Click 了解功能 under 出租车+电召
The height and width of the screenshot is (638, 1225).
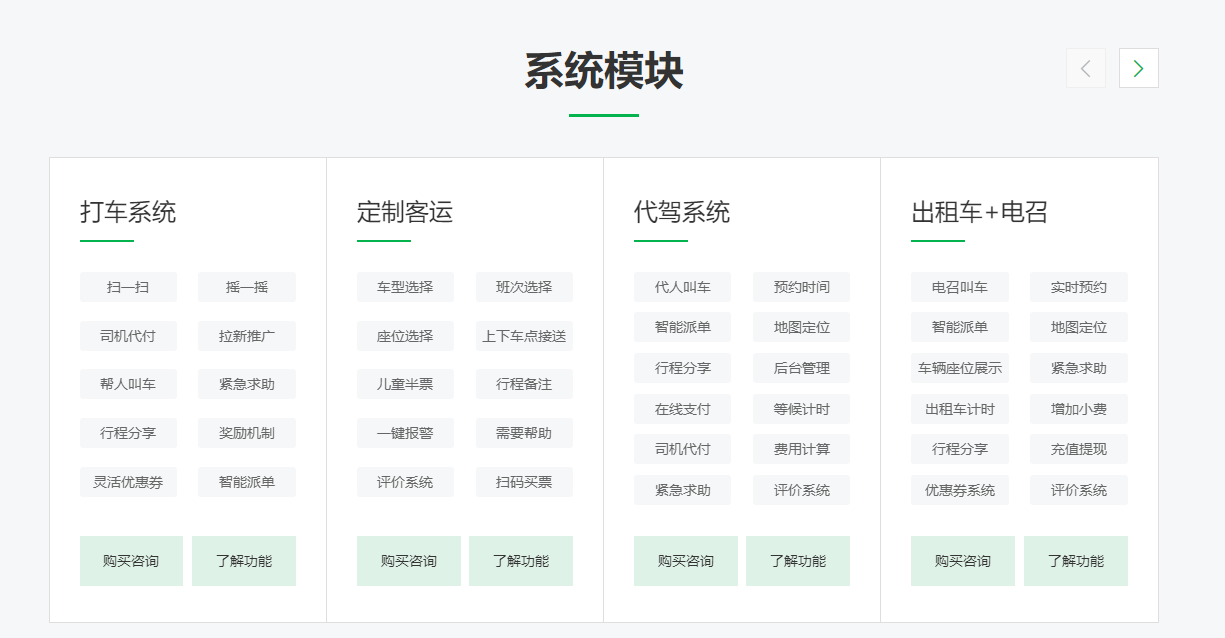1075,561
